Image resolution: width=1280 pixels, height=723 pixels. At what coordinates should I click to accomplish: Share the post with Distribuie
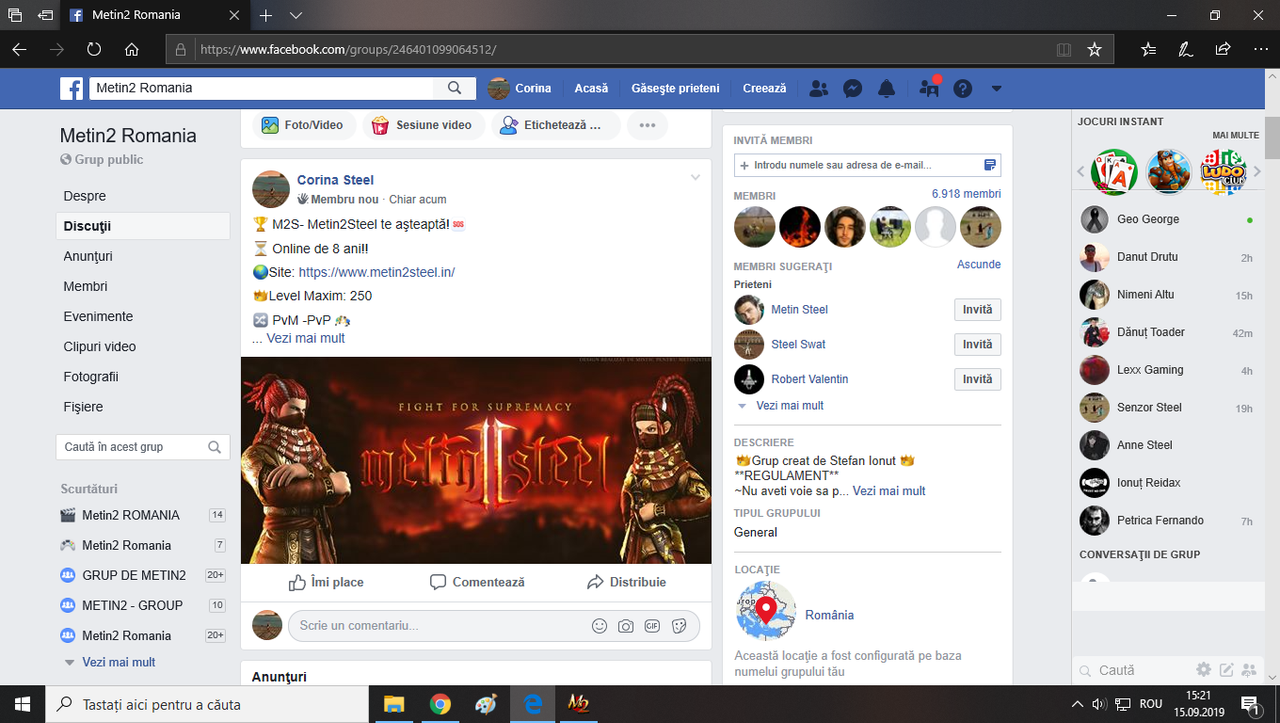click(626, 582)
